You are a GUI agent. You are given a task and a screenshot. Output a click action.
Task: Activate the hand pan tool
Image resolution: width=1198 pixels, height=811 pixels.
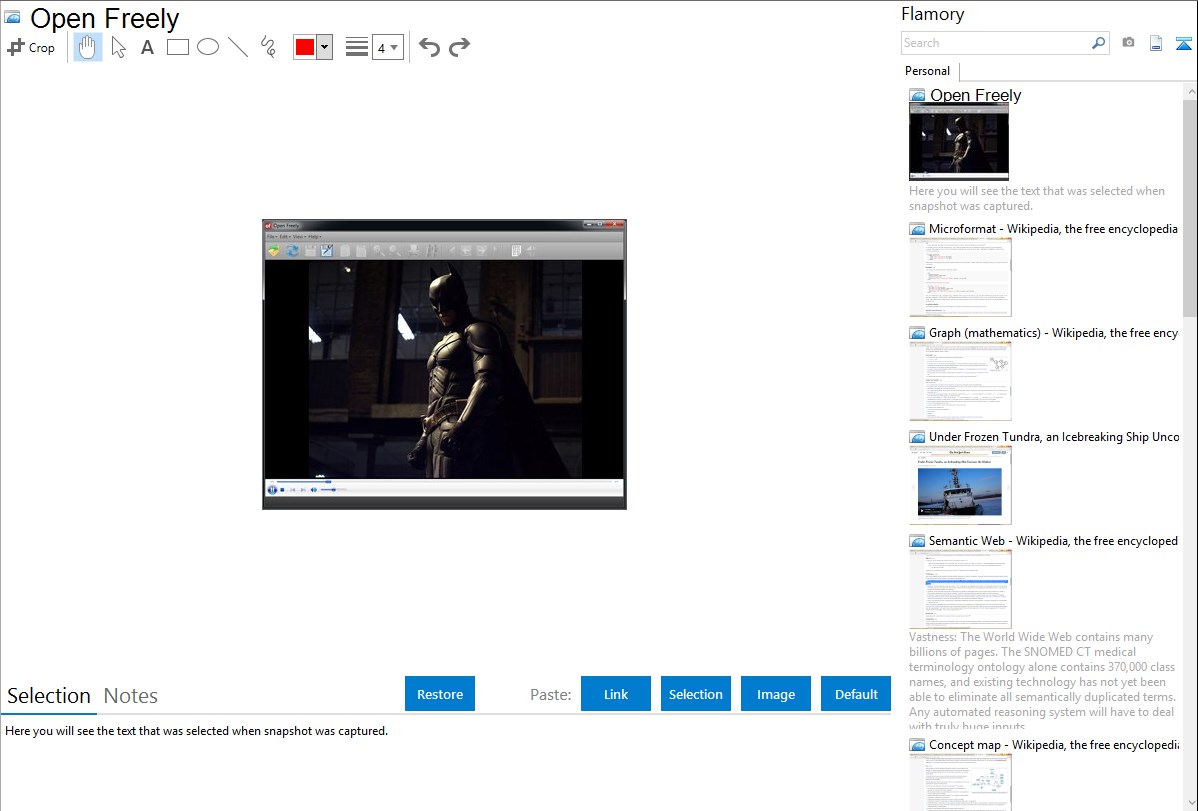[x=88, y=47]
